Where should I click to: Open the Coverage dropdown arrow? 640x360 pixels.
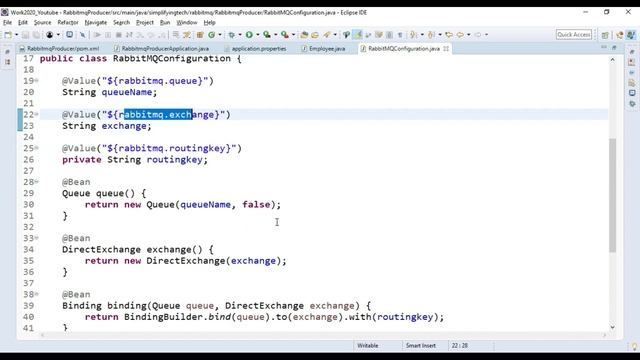(x=276, y=35)
